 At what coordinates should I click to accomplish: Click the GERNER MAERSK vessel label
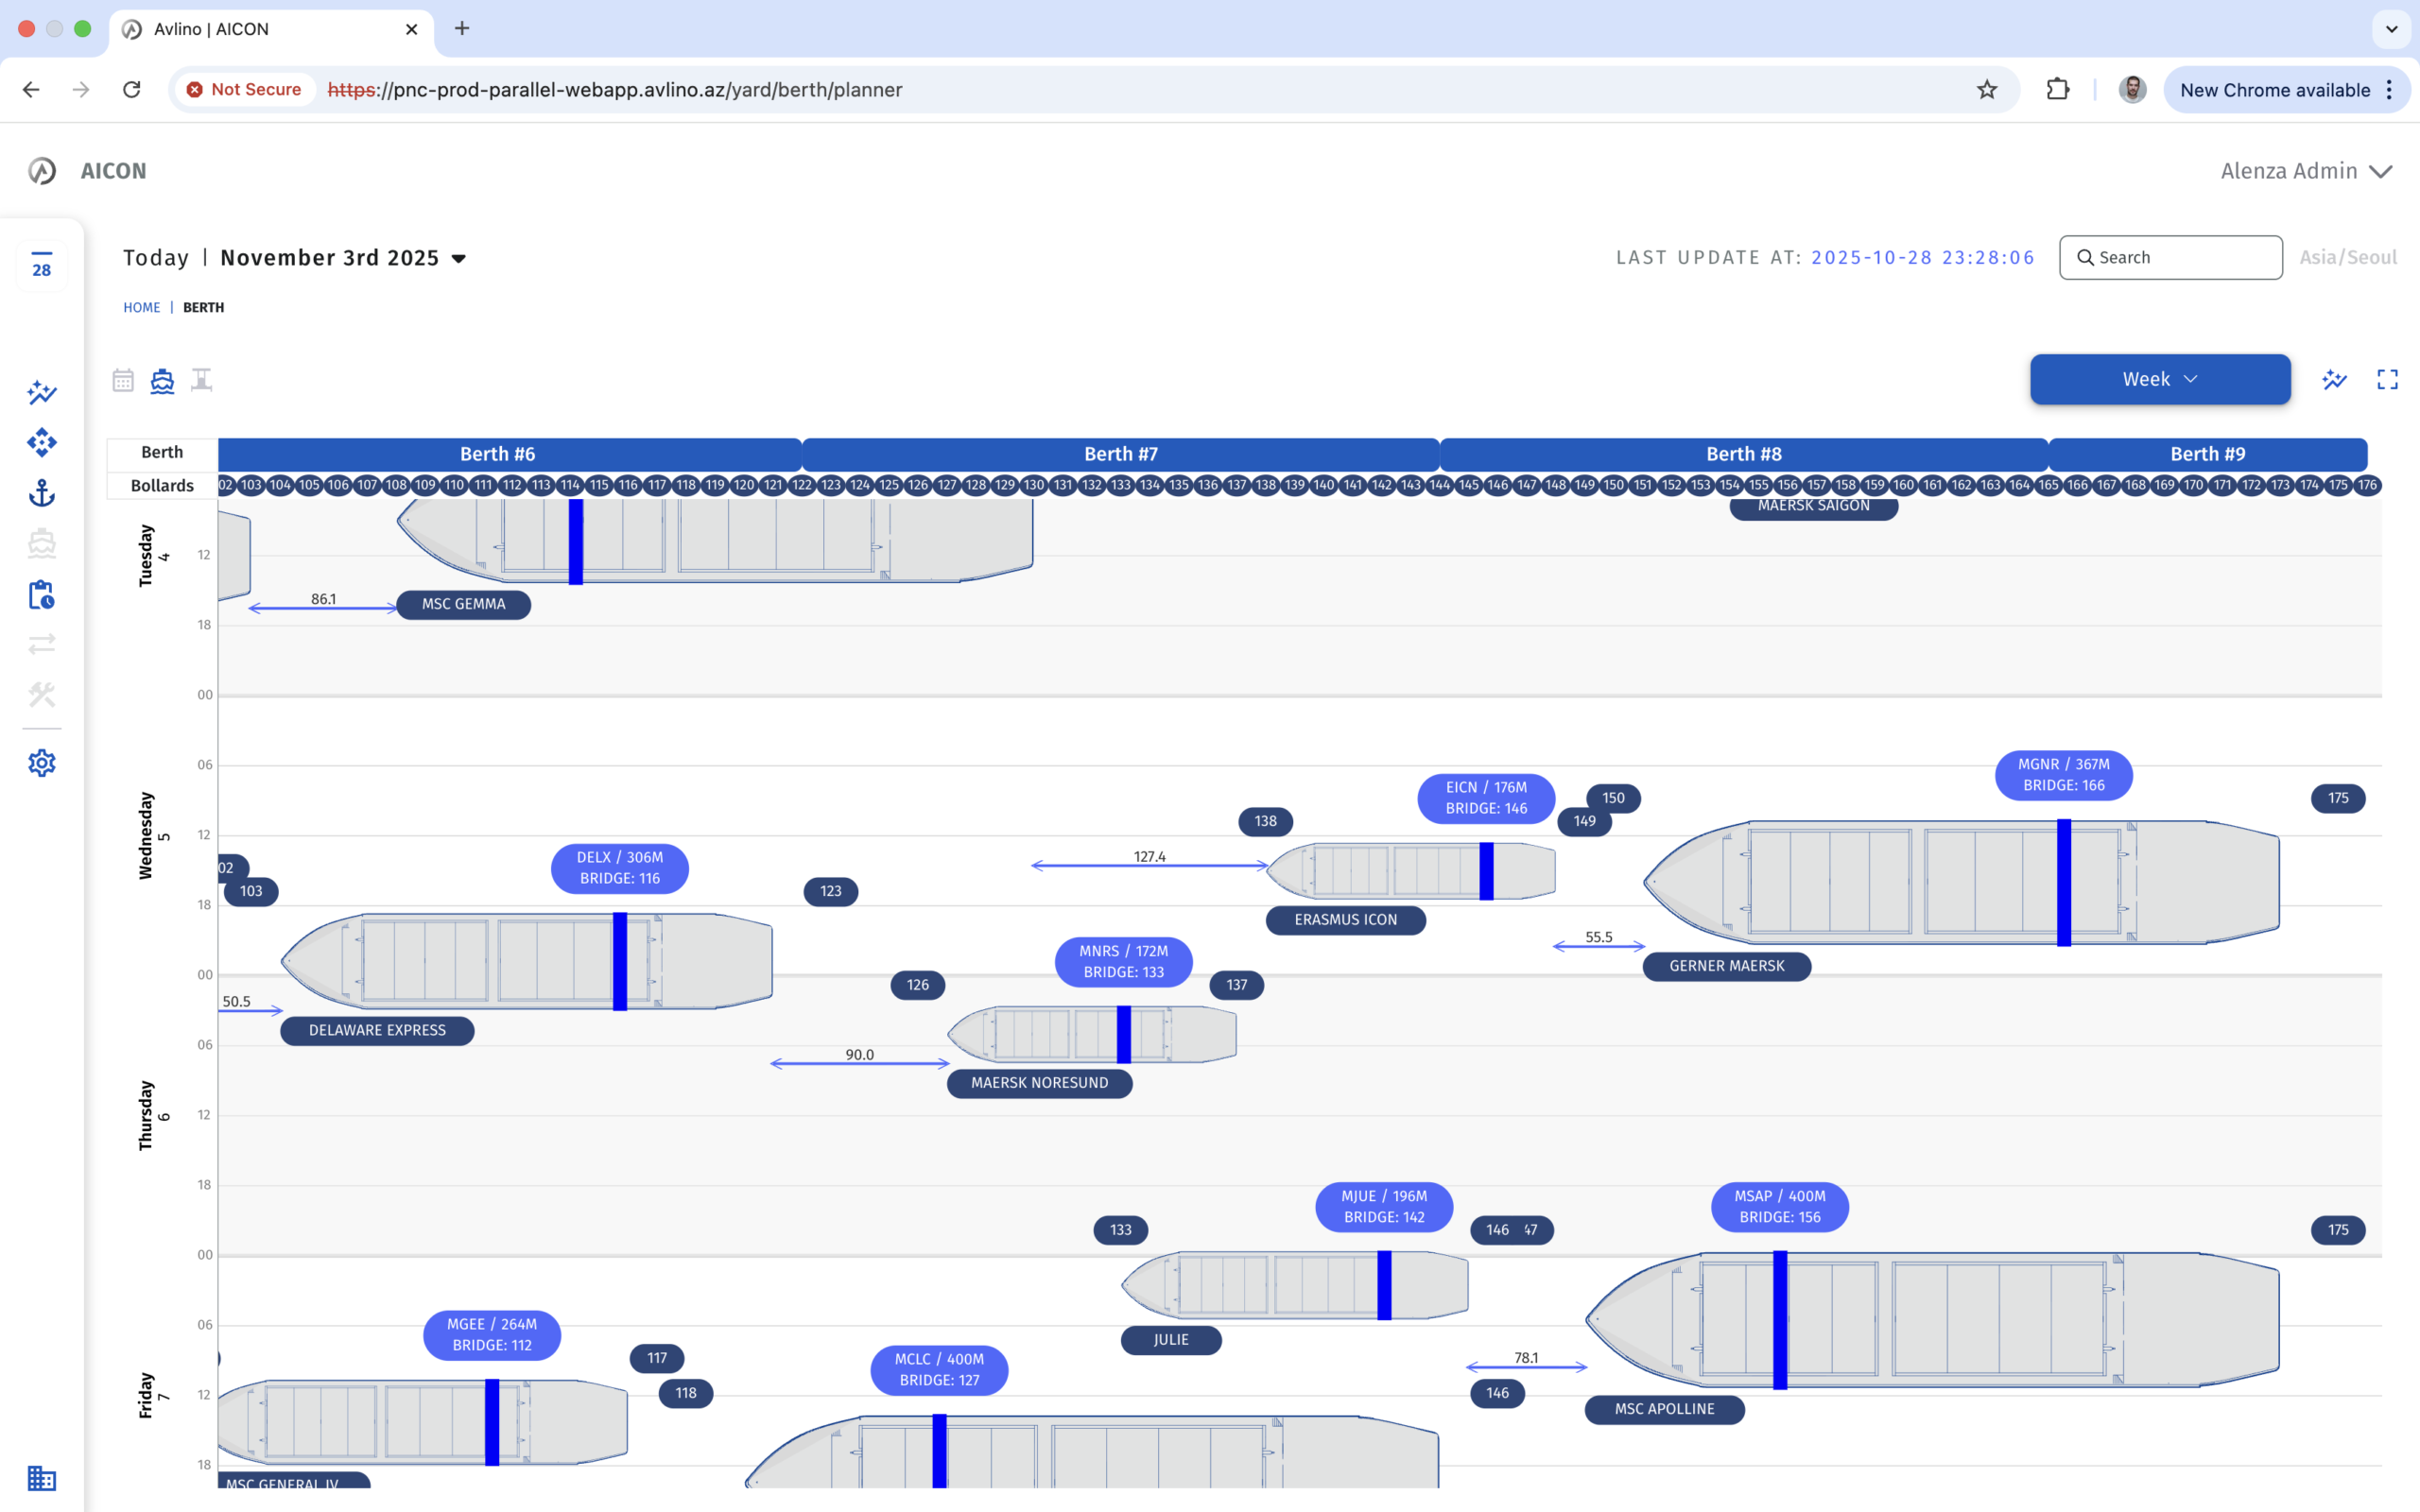point(1726,966)
